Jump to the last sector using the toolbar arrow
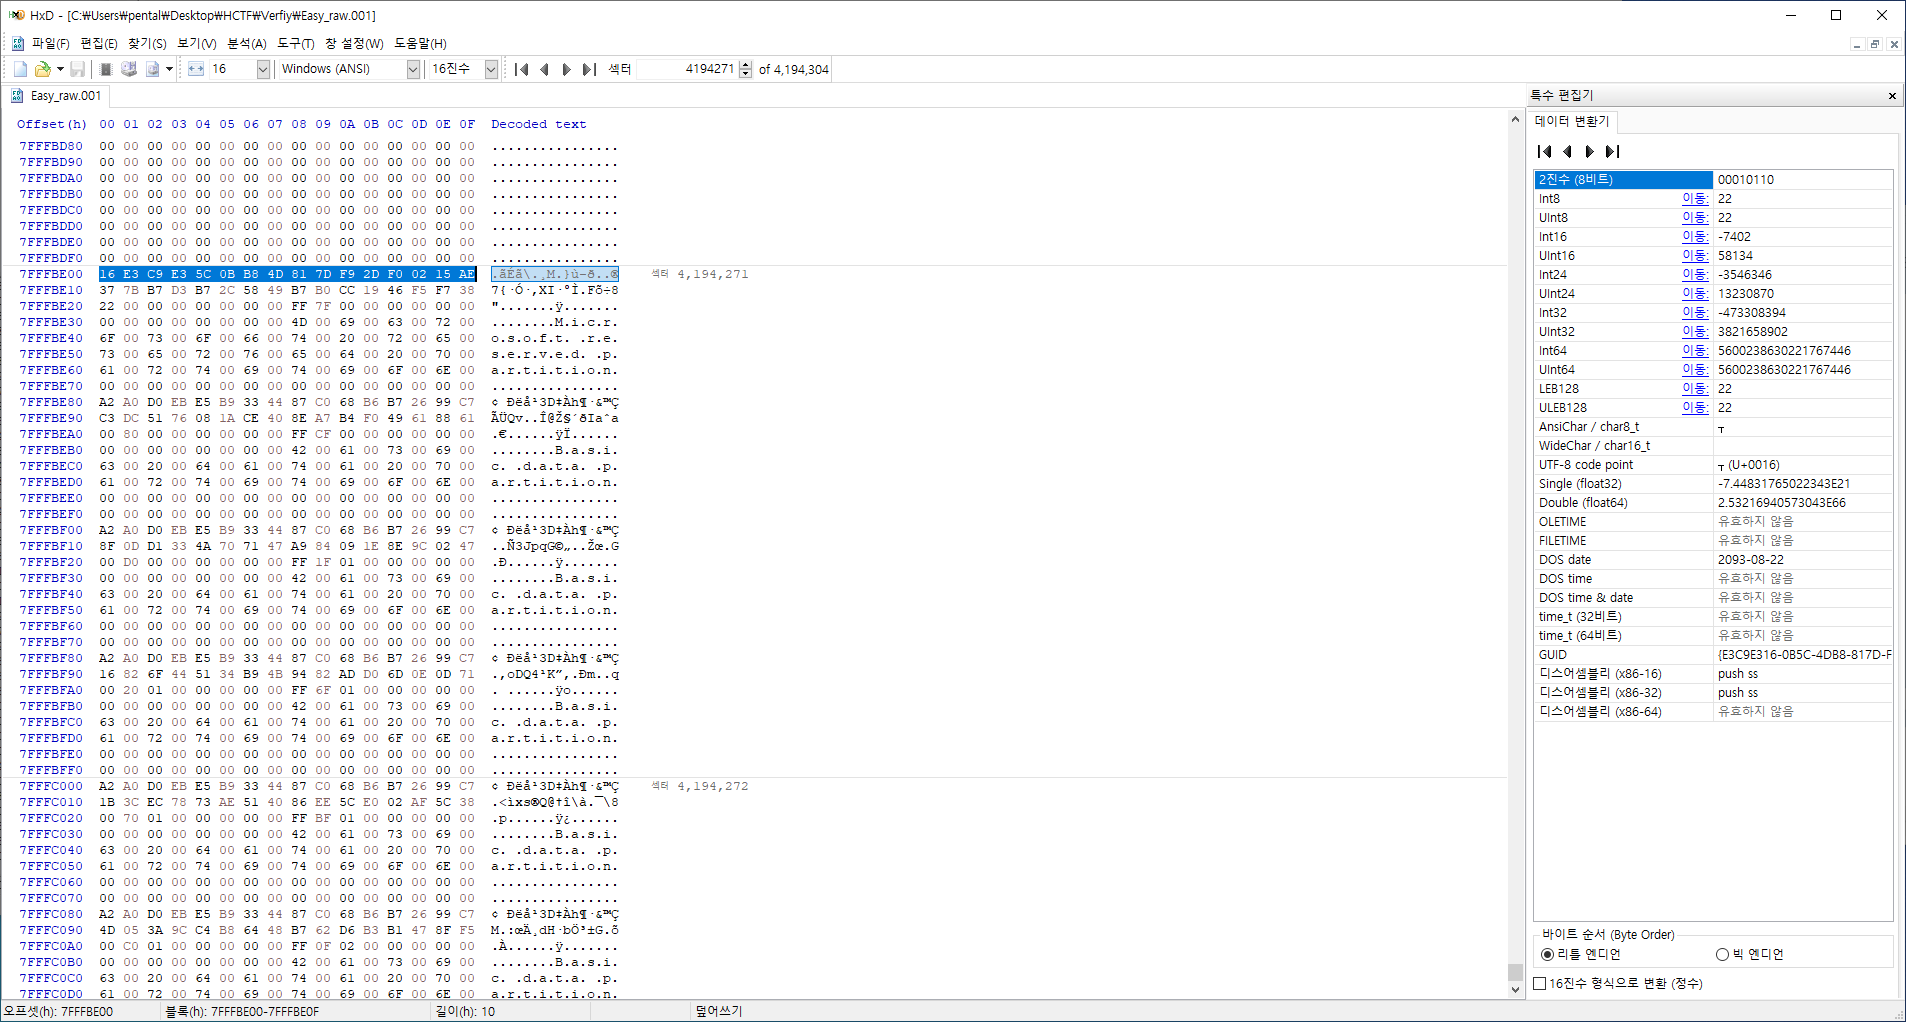The image size is (1906, 1022). tap(589, 69)
